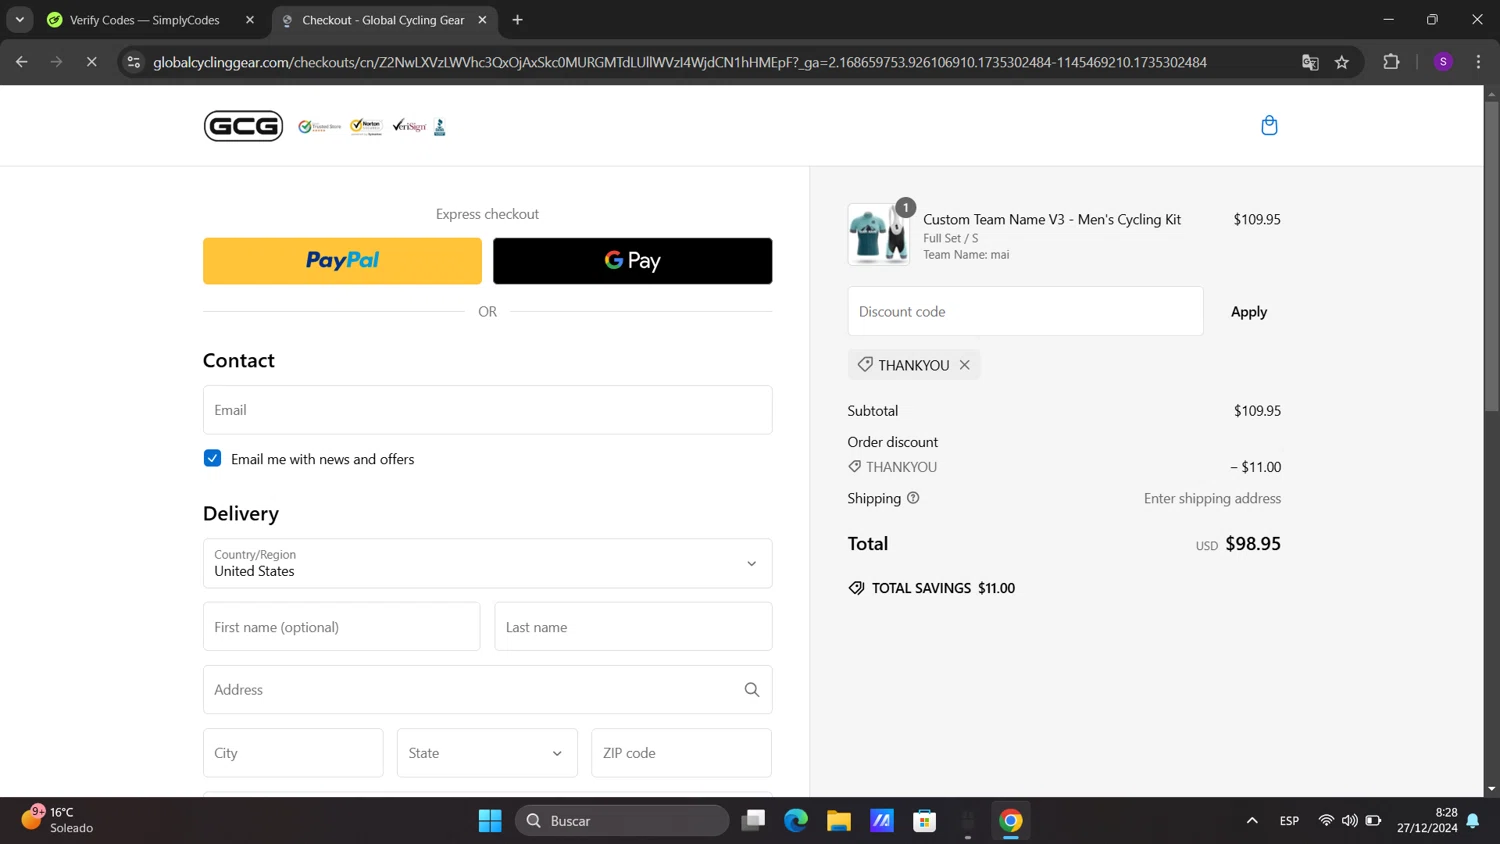Open Microsoft Store from taskbar
The image size is (1500, 844).
[924, 821]
